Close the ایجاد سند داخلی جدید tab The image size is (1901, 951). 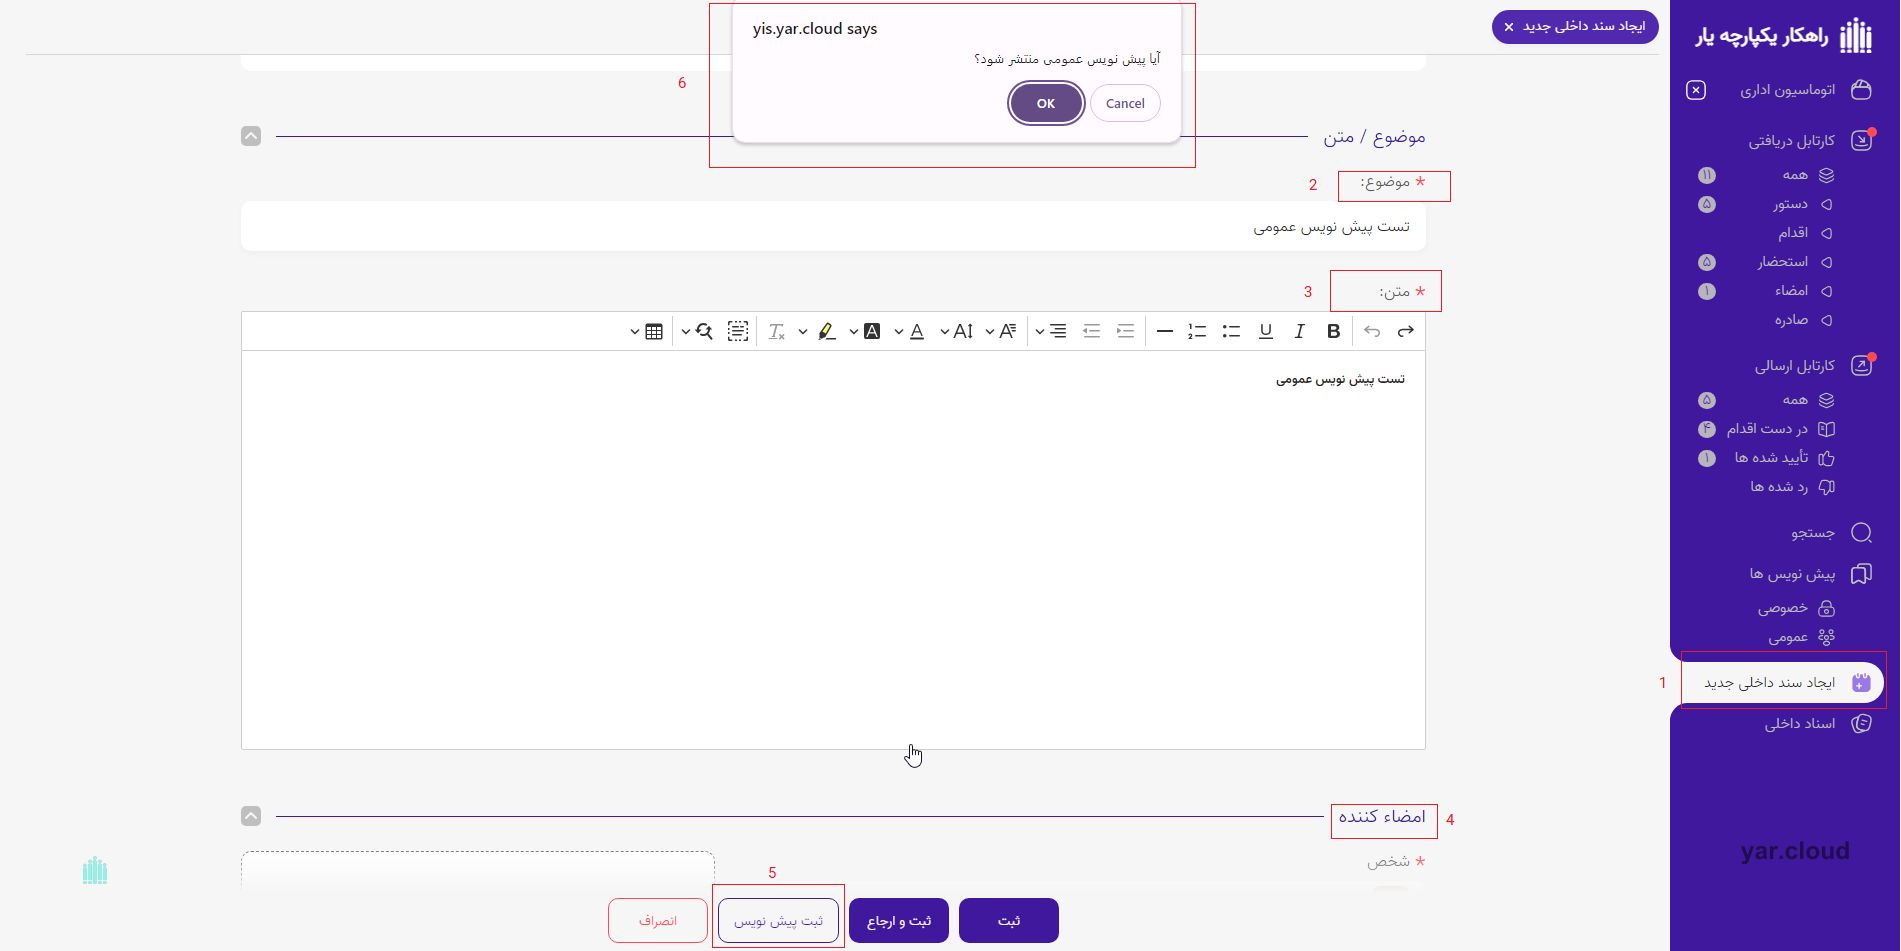coord(1509,27)
